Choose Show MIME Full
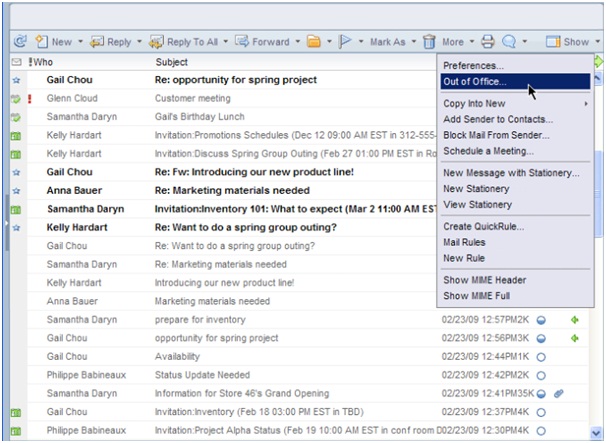The width and height of the screenshot is (606, 443). click(515, 296)
